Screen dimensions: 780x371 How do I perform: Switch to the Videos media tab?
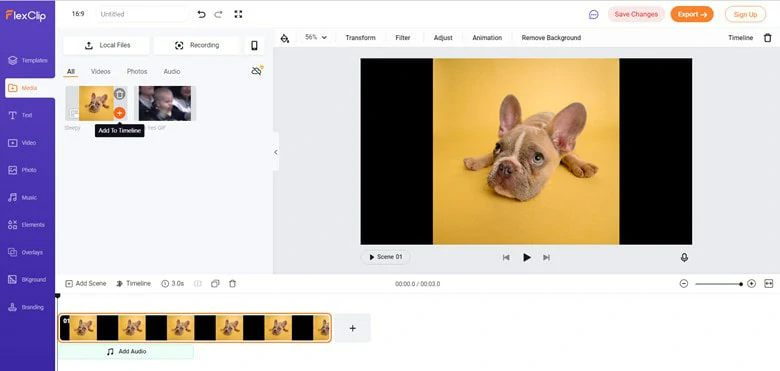click(x=100, y=72)
